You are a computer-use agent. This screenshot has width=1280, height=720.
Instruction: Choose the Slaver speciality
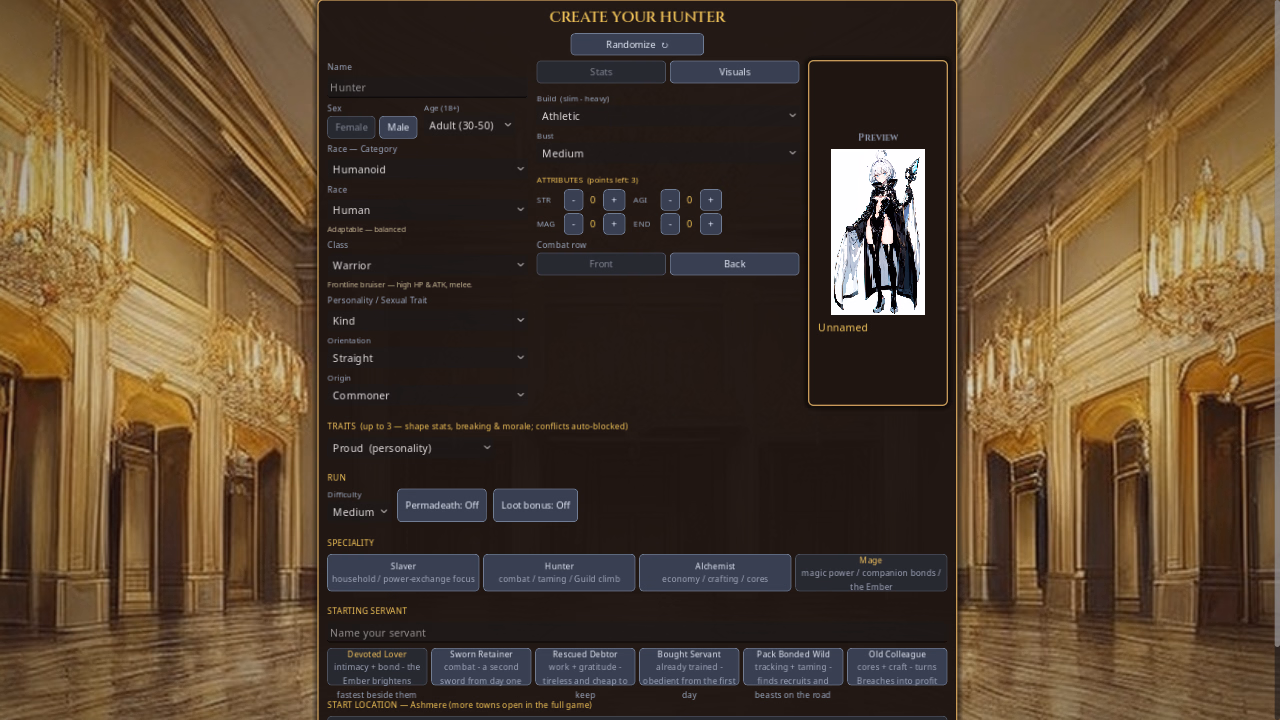[x=403, y=573]
